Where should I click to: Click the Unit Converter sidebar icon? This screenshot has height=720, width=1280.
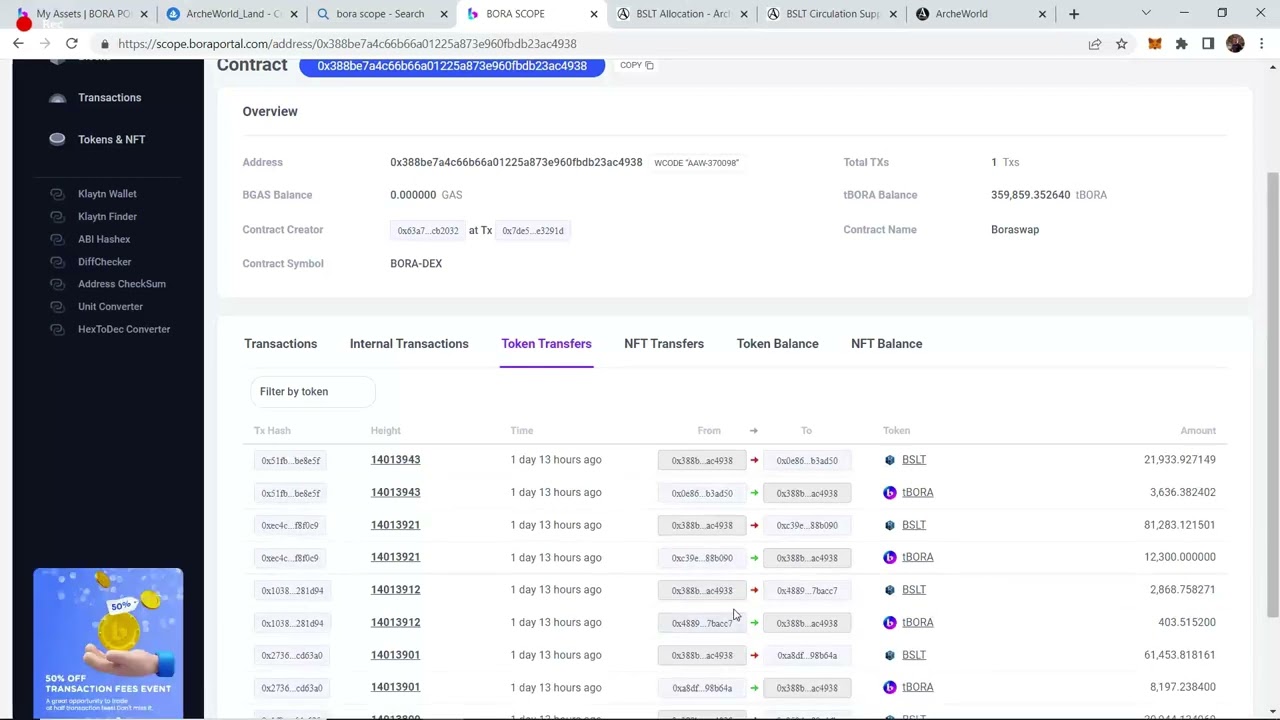tap(57, 306)
